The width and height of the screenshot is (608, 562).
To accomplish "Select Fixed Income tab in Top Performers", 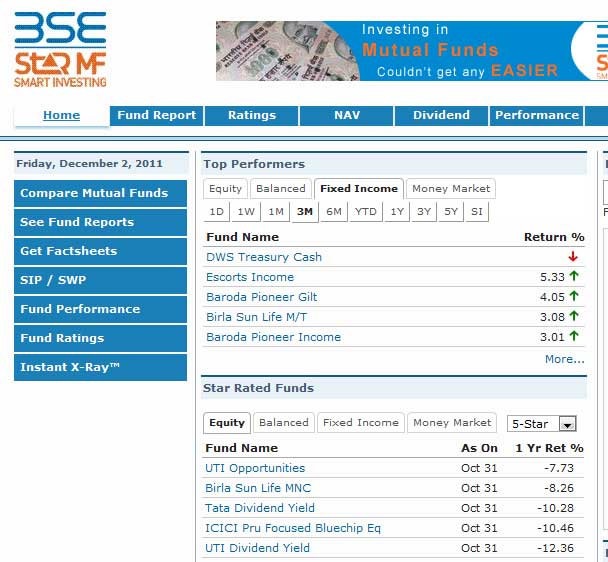I will [359, 189].
